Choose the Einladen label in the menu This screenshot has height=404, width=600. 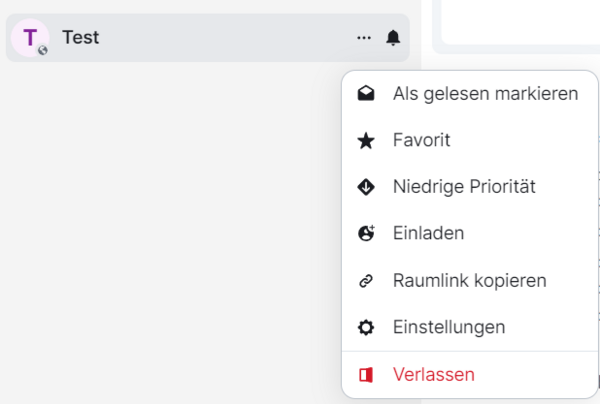pos(428,233)
